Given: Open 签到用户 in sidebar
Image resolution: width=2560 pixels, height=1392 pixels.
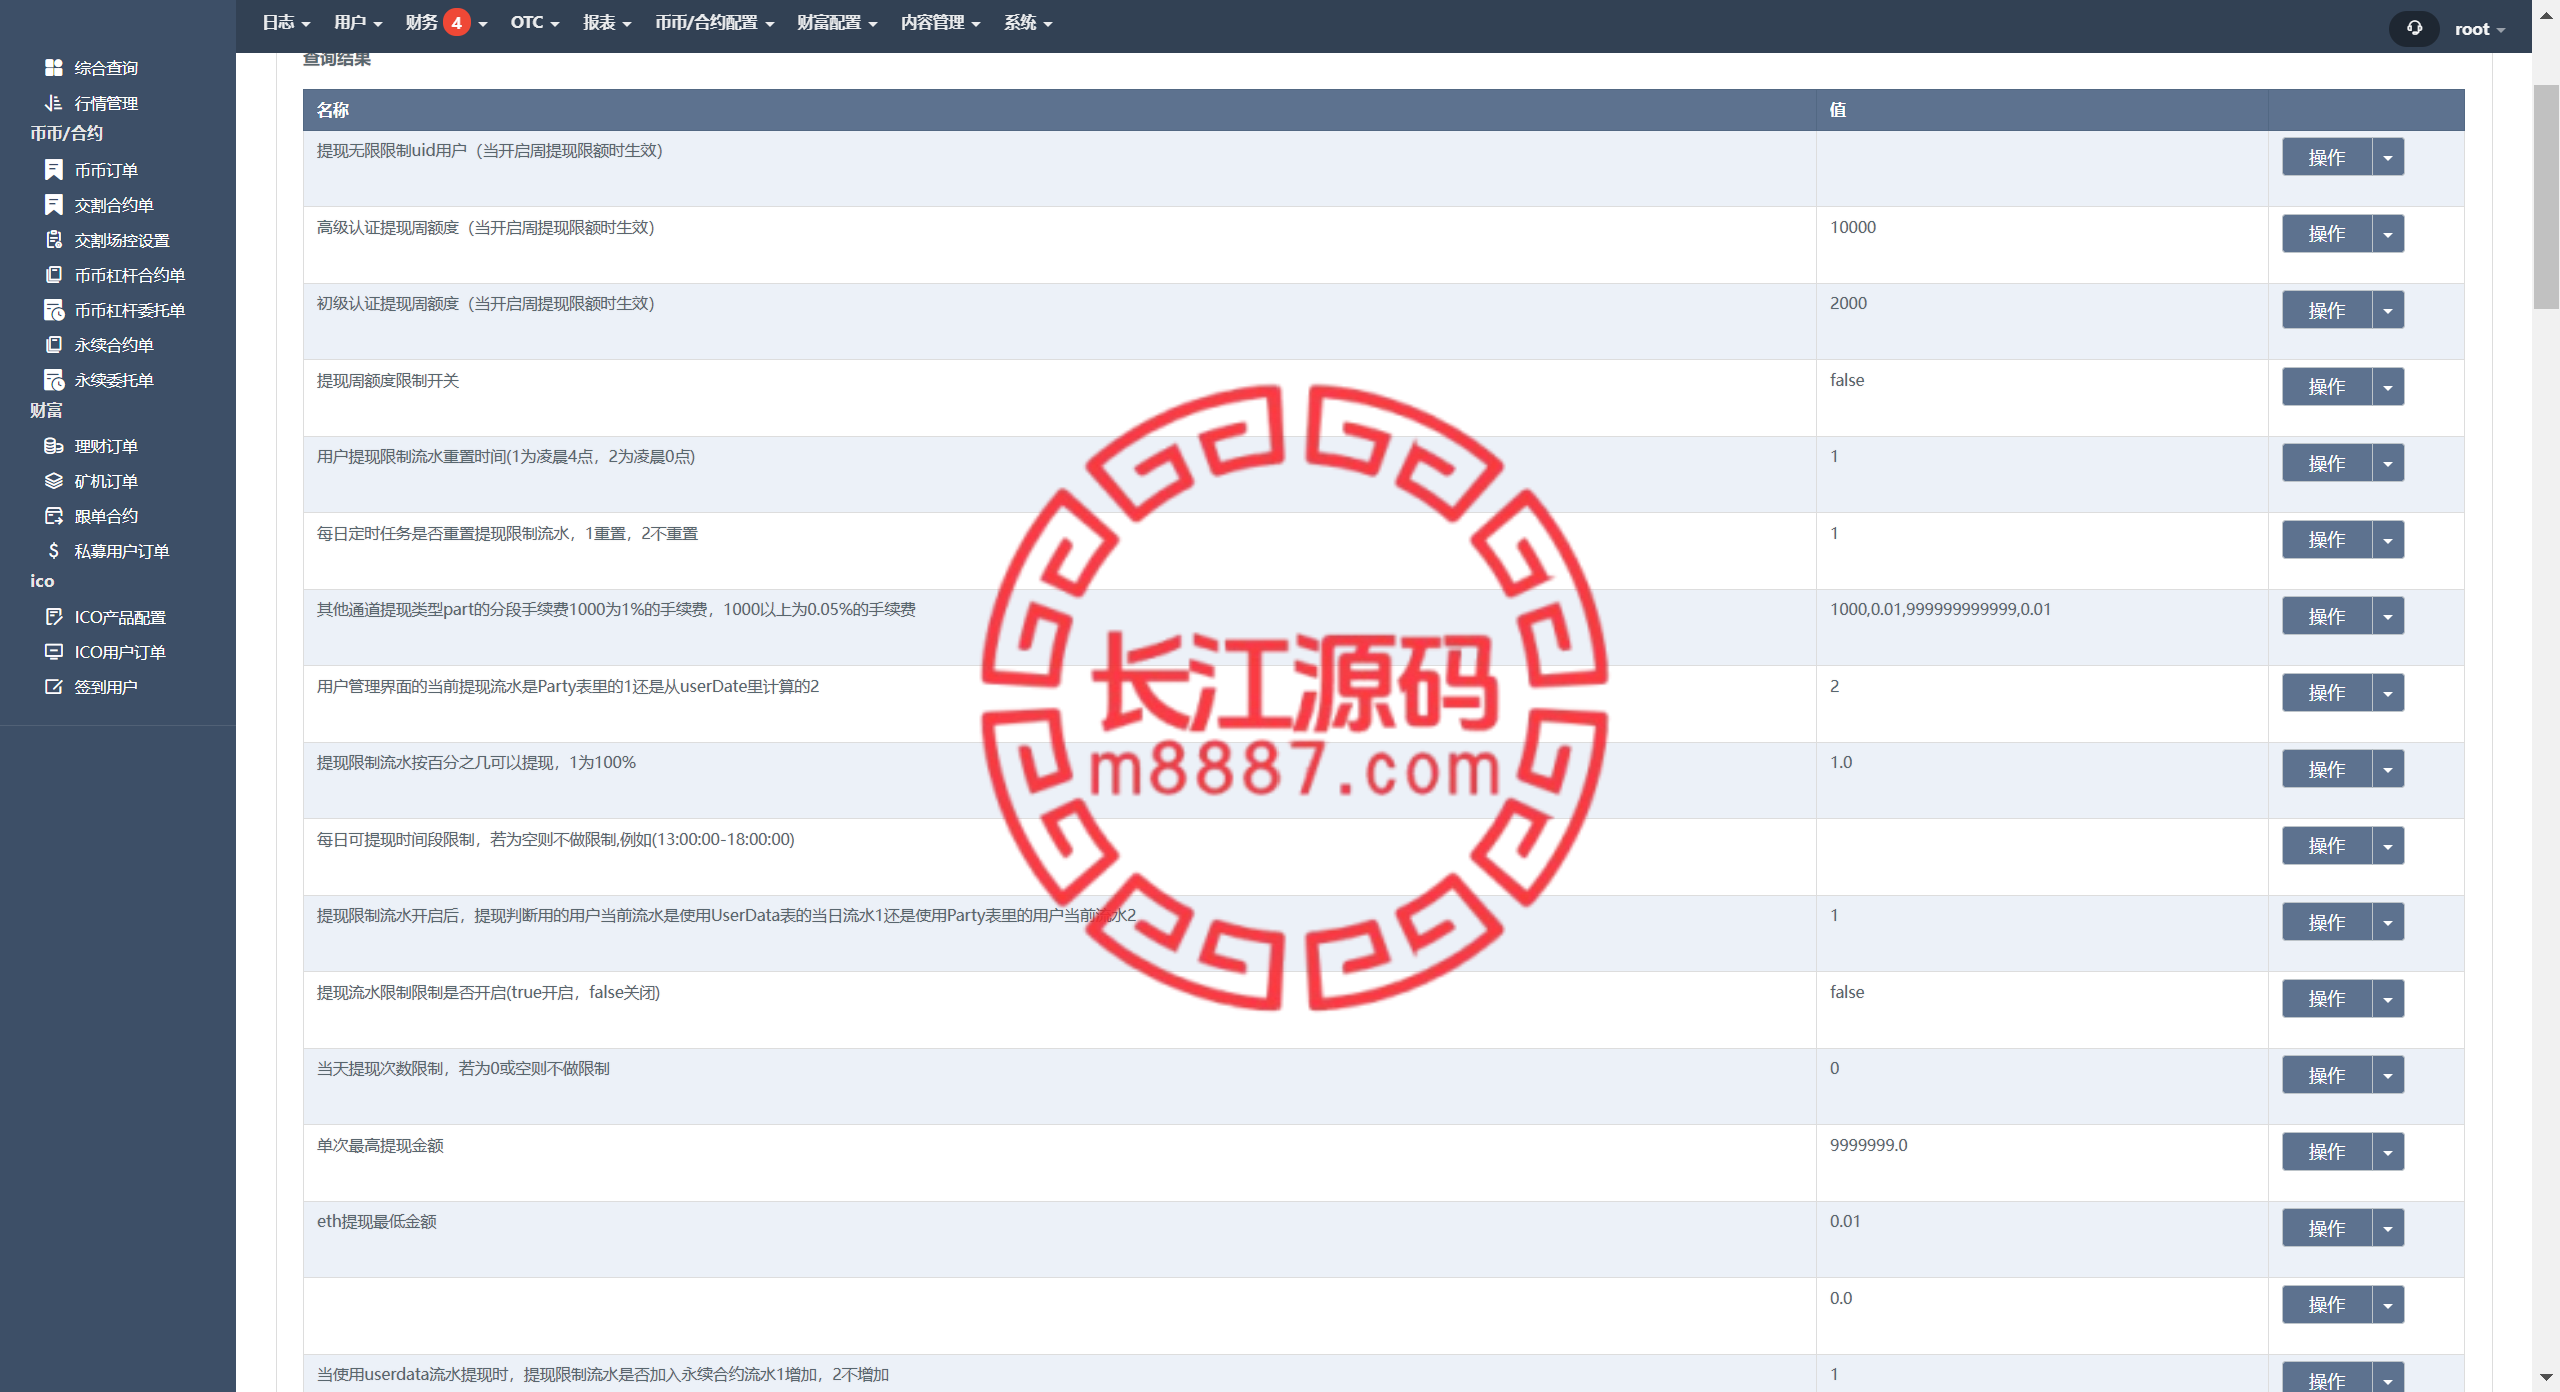Looking at the screenshot, I should point(106,687).
